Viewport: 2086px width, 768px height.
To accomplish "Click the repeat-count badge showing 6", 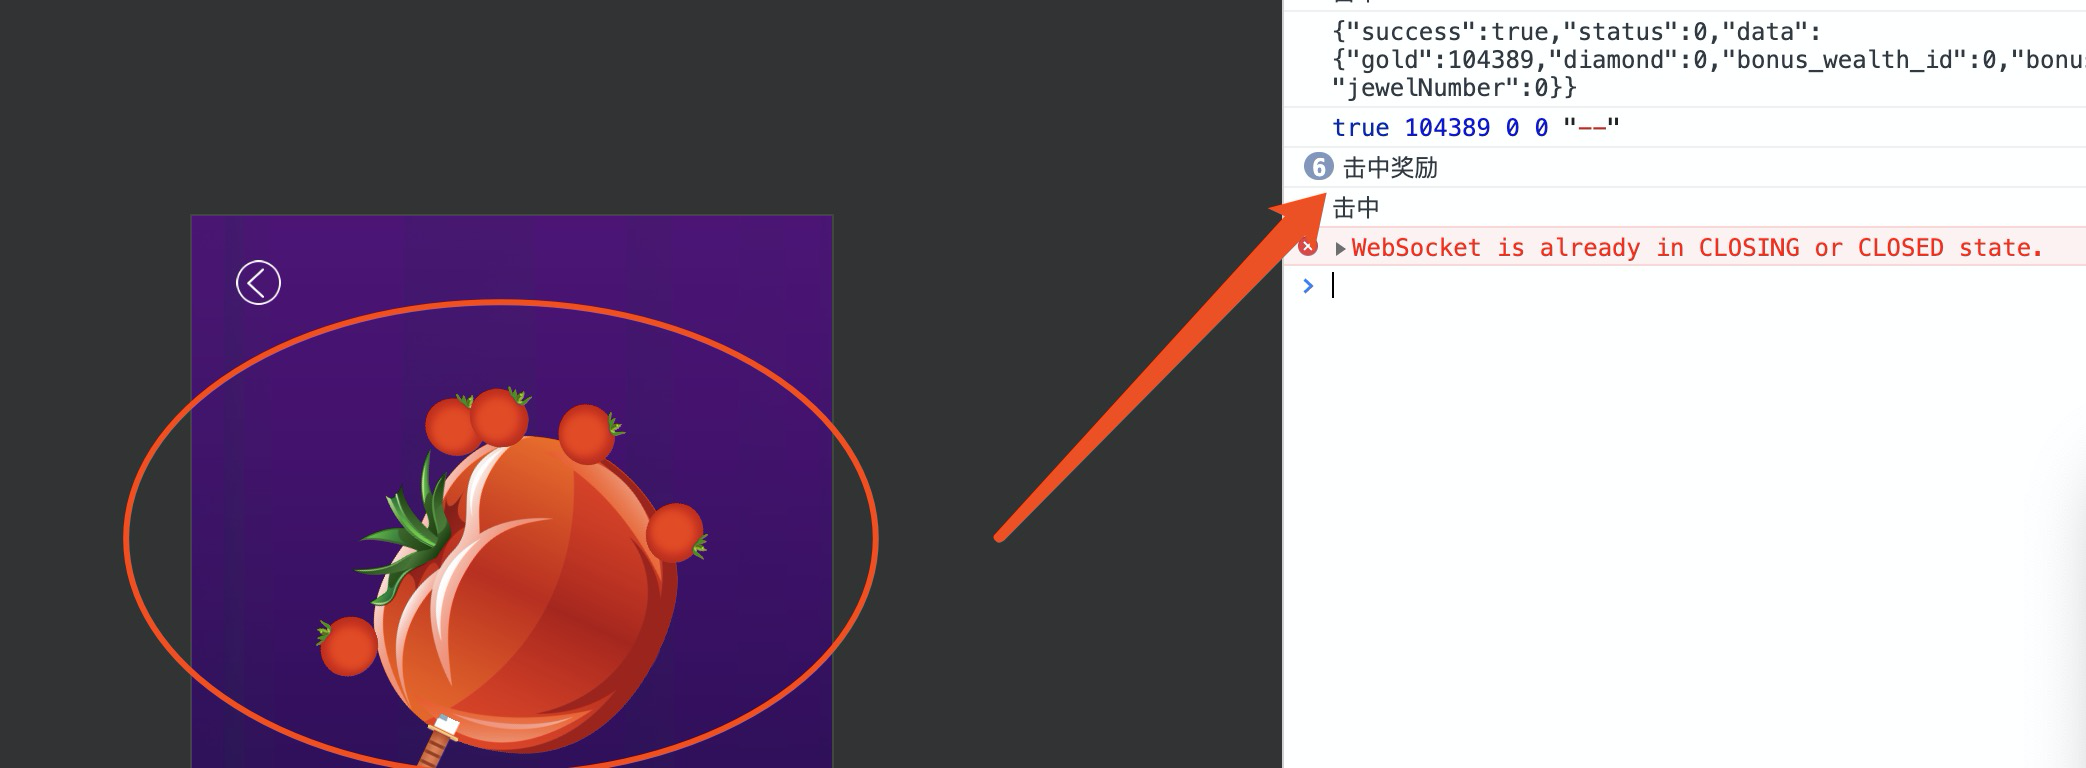I will [x=1318, y=167].
